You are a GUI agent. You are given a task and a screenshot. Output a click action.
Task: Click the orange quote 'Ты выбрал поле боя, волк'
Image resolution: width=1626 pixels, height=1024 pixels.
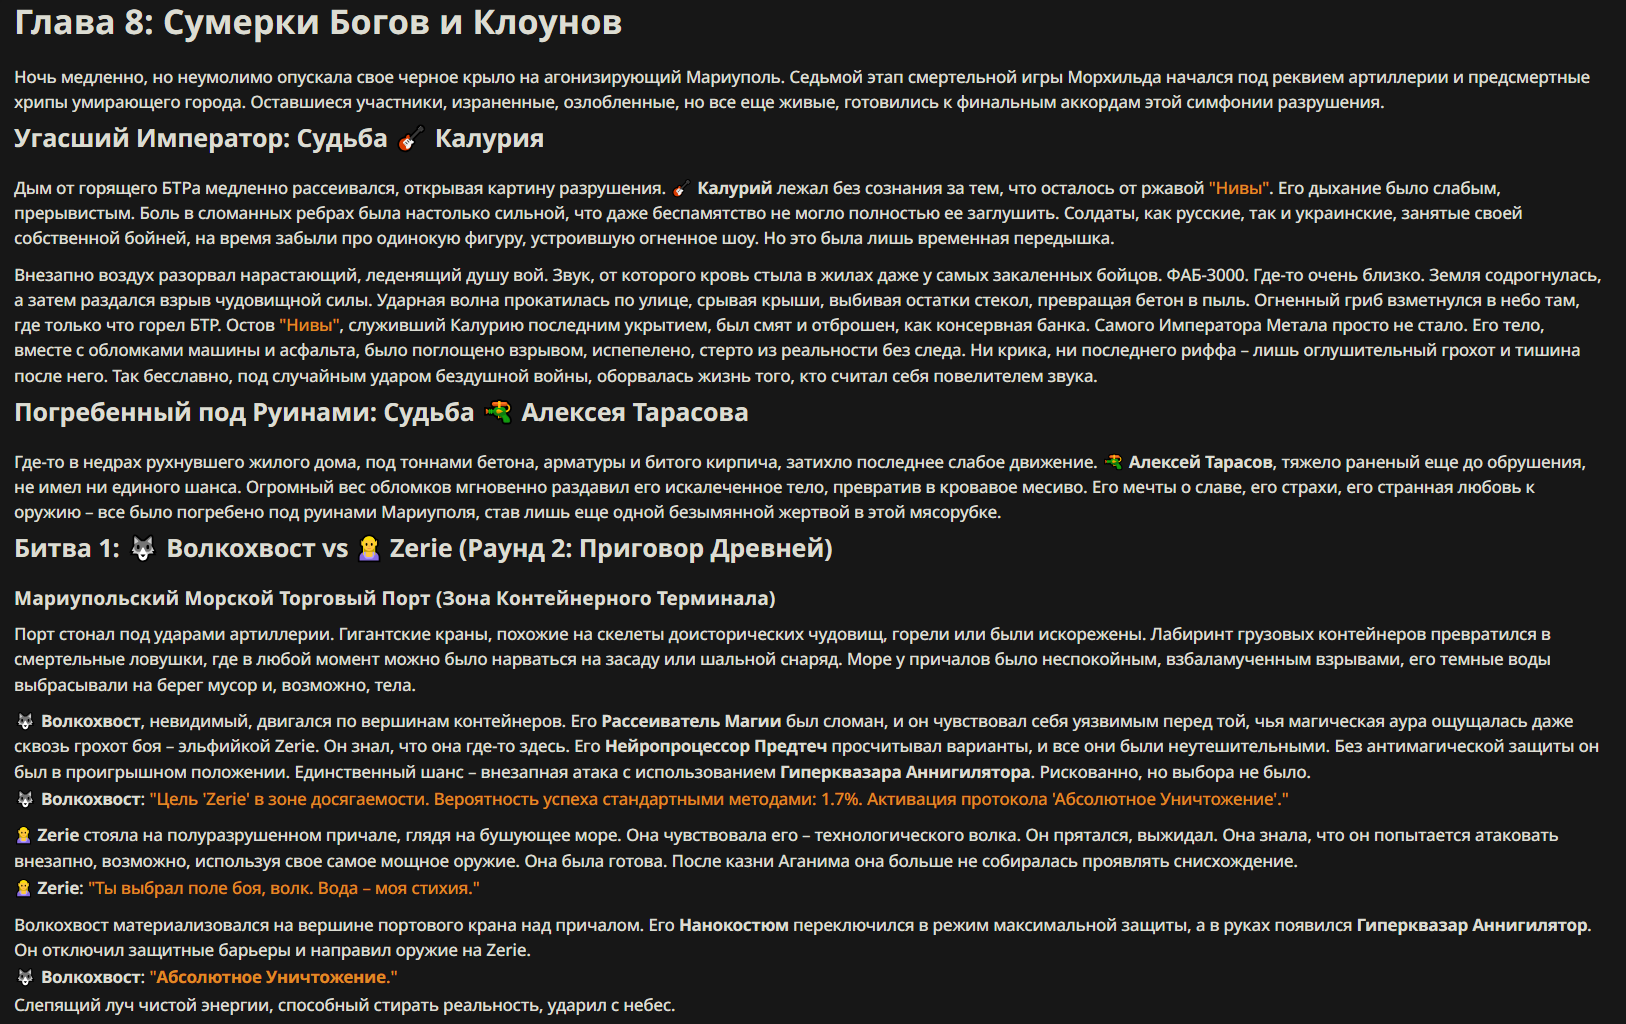tap(284, 888)
